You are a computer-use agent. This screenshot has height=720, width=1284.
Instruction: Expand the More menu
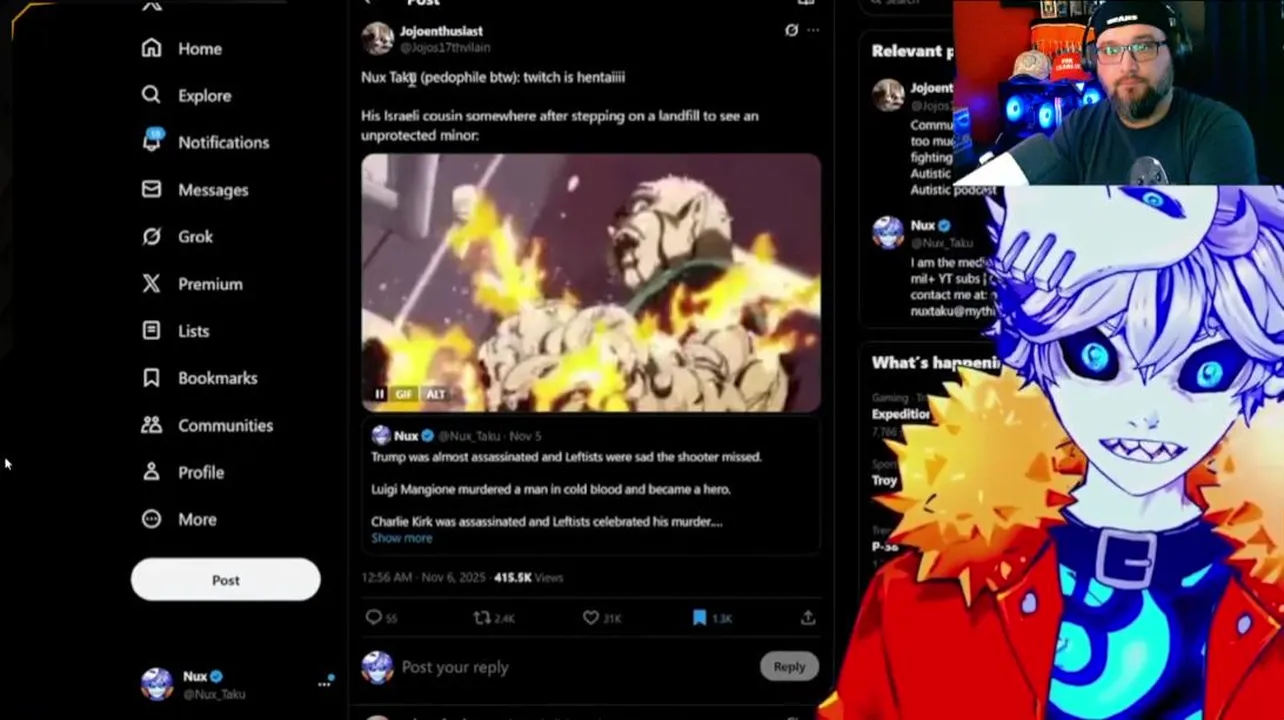pyautogui.click(x=180, y=519)
